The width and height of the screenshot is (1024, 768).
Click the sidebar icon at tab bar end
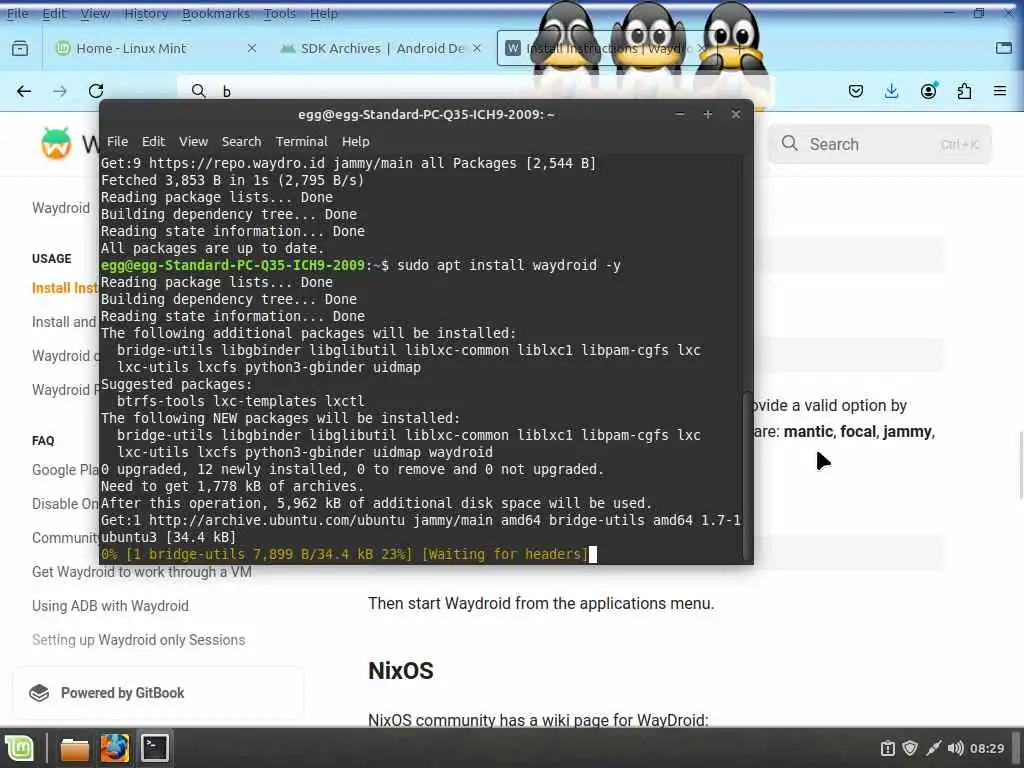tap(1004, 48)
